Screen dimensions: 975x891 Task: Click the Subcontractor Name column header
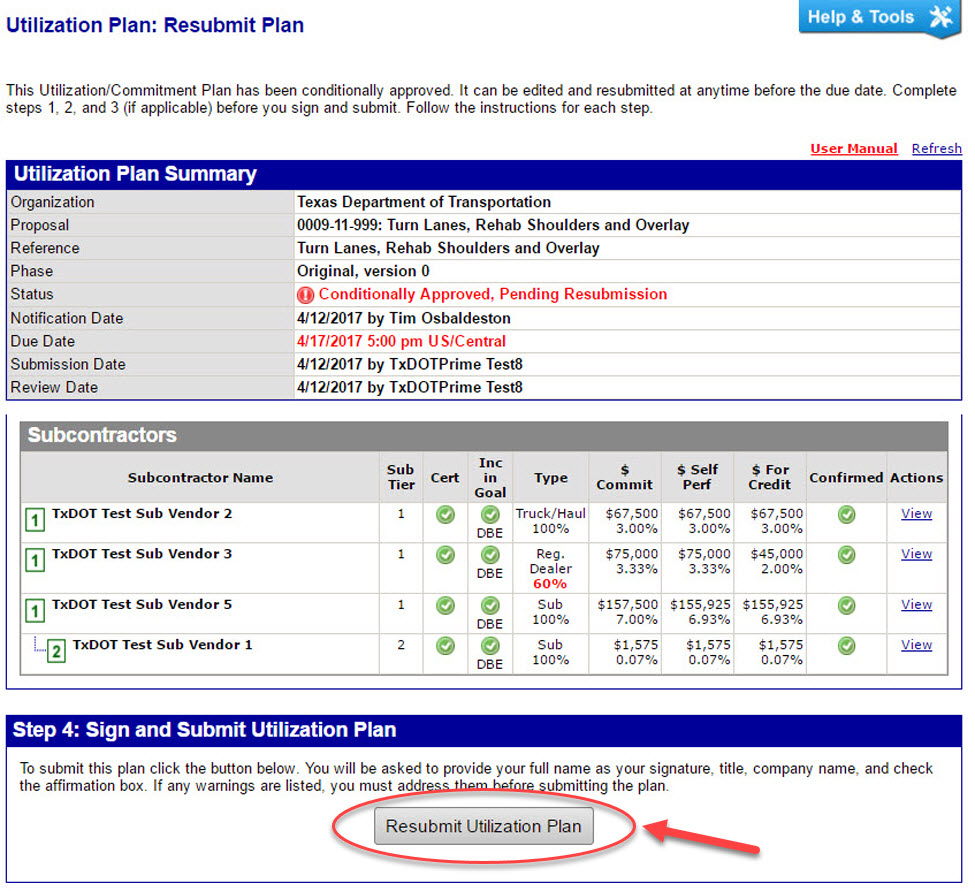tap(200, 478)
